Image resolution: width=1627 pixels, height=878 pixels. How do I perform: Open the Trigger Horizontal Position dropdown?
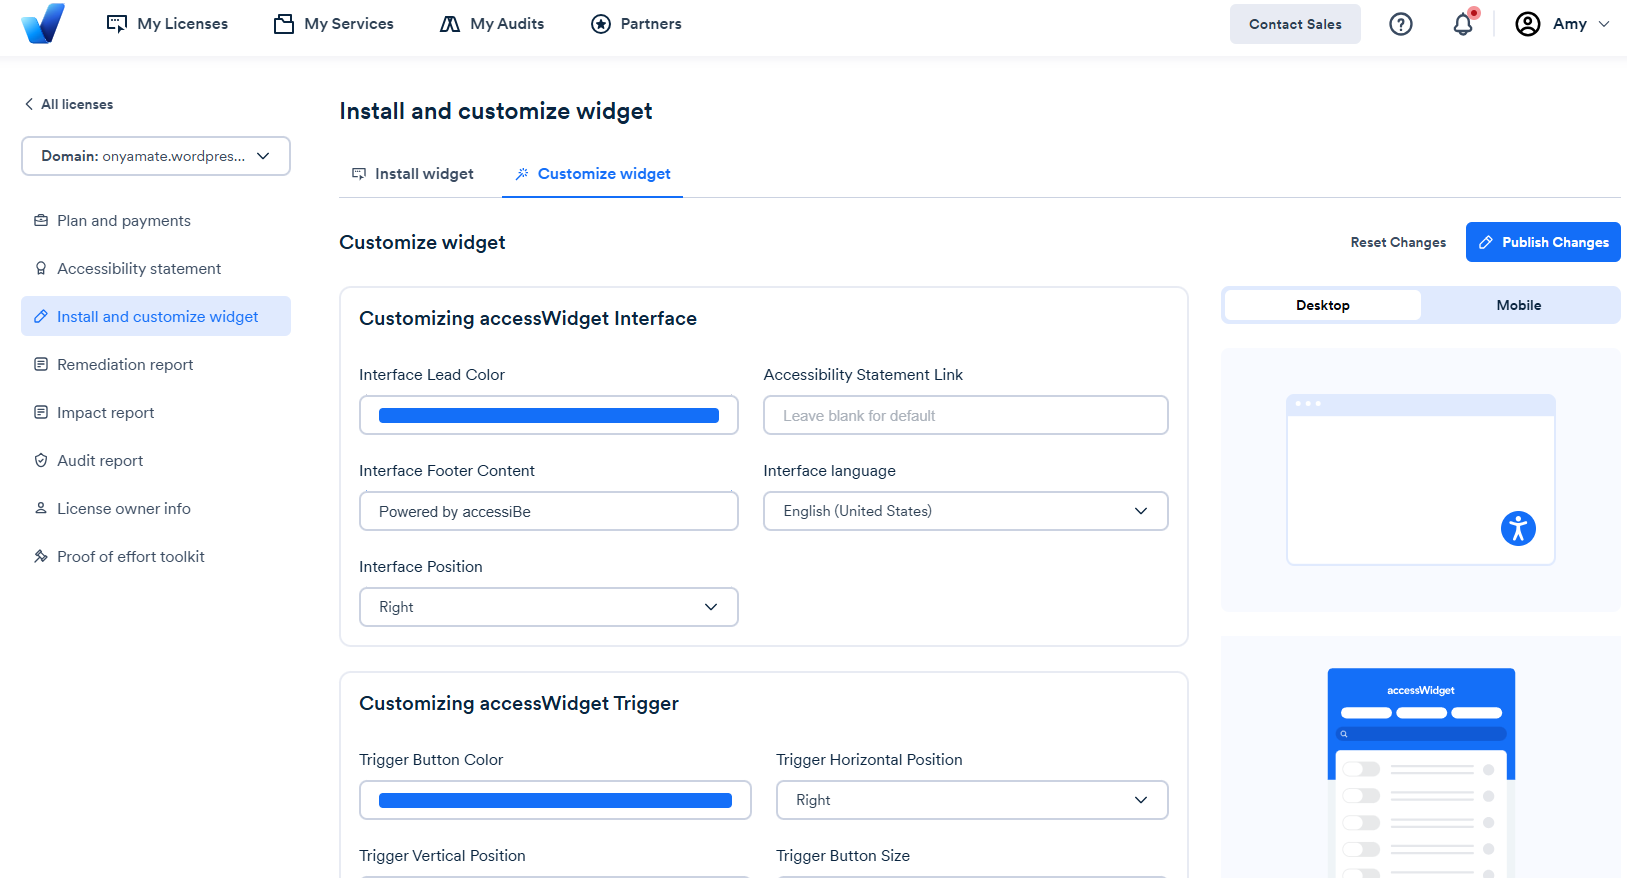972,800
